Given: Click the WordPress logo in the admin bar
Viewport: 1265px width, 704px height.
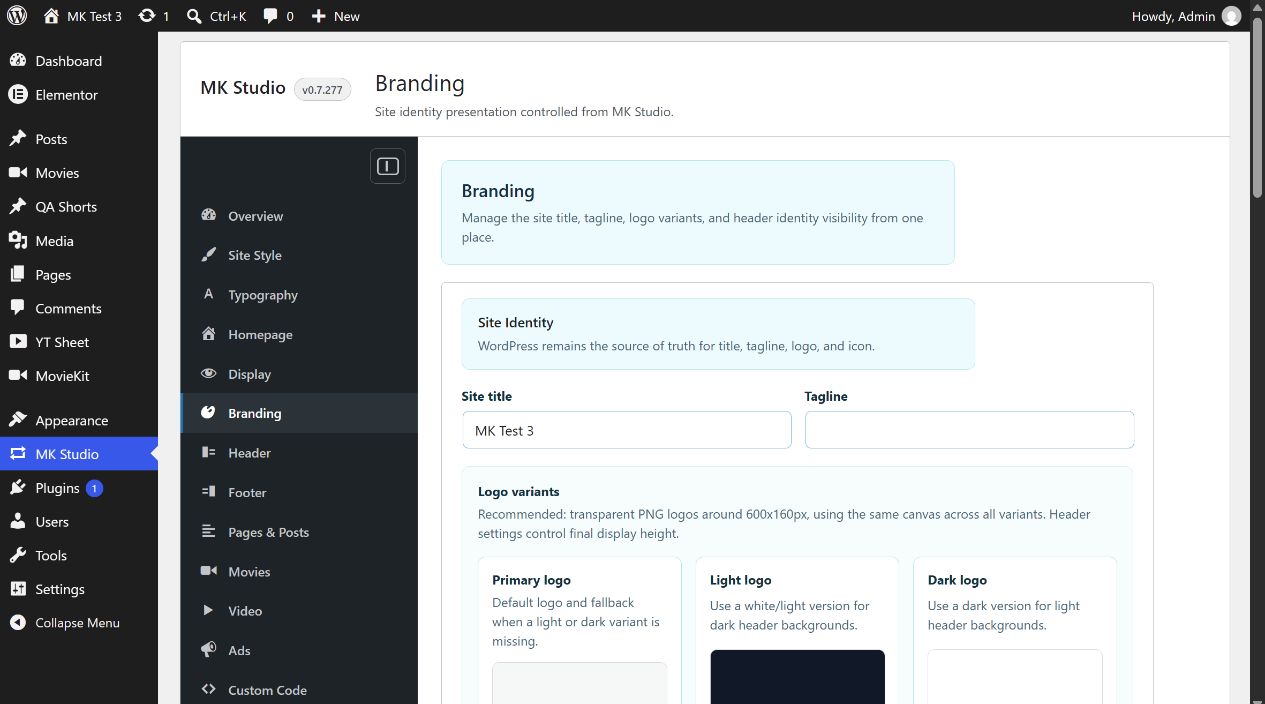Looking at the screenshot, I should (x=17, y=16).
